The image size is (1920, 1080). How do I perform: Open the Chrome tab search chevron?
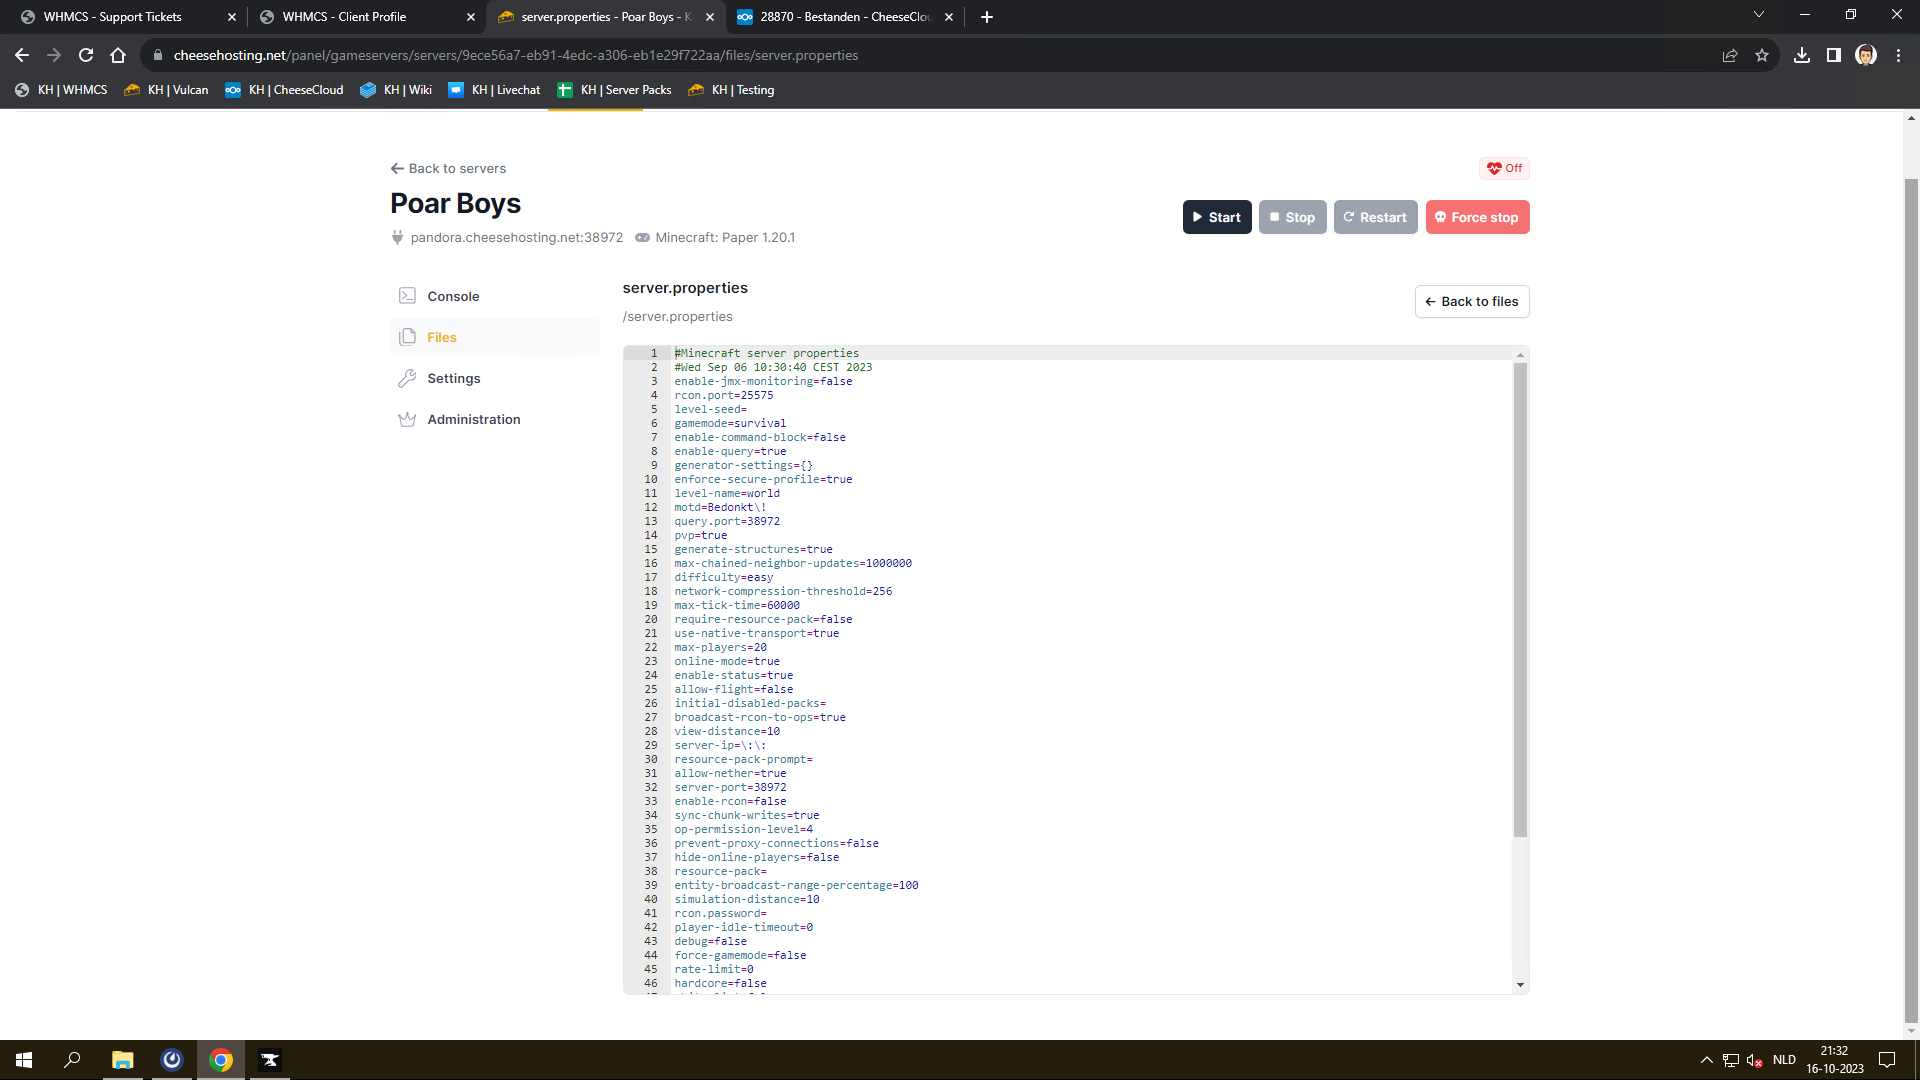(1759, 15)
